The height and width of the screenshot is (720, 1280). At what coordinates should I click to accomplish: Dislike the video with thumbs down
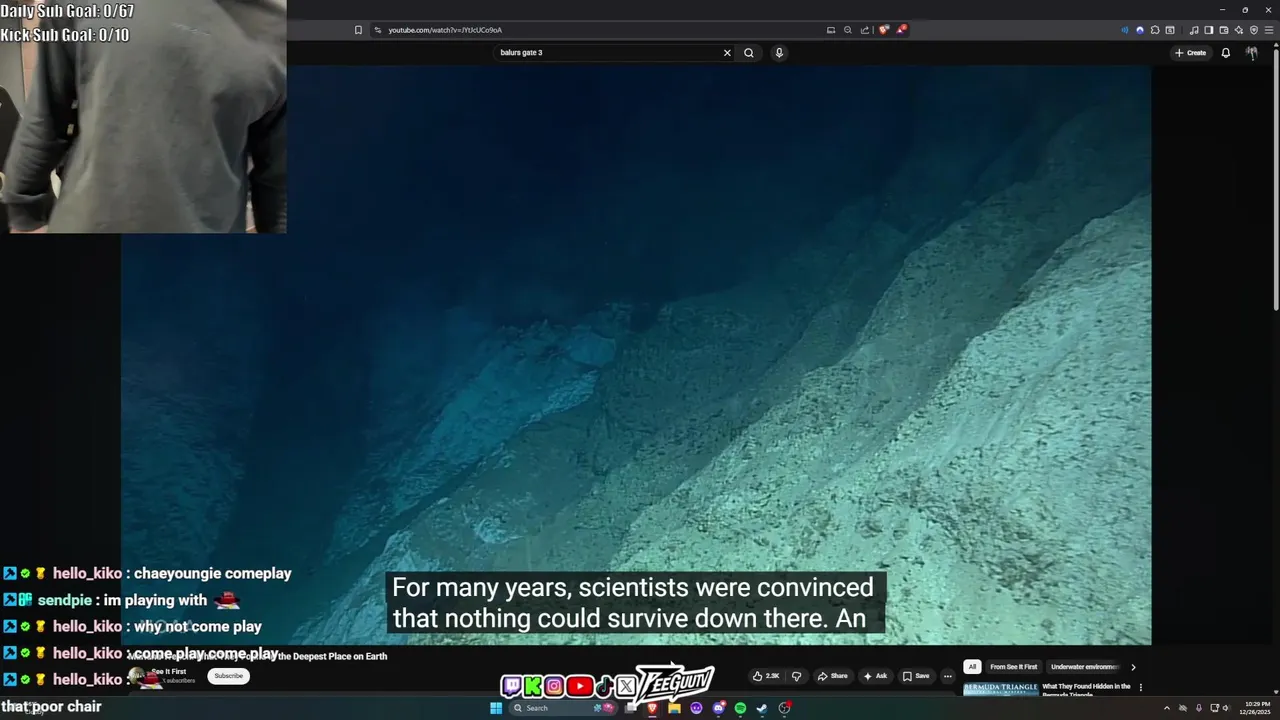797,676
